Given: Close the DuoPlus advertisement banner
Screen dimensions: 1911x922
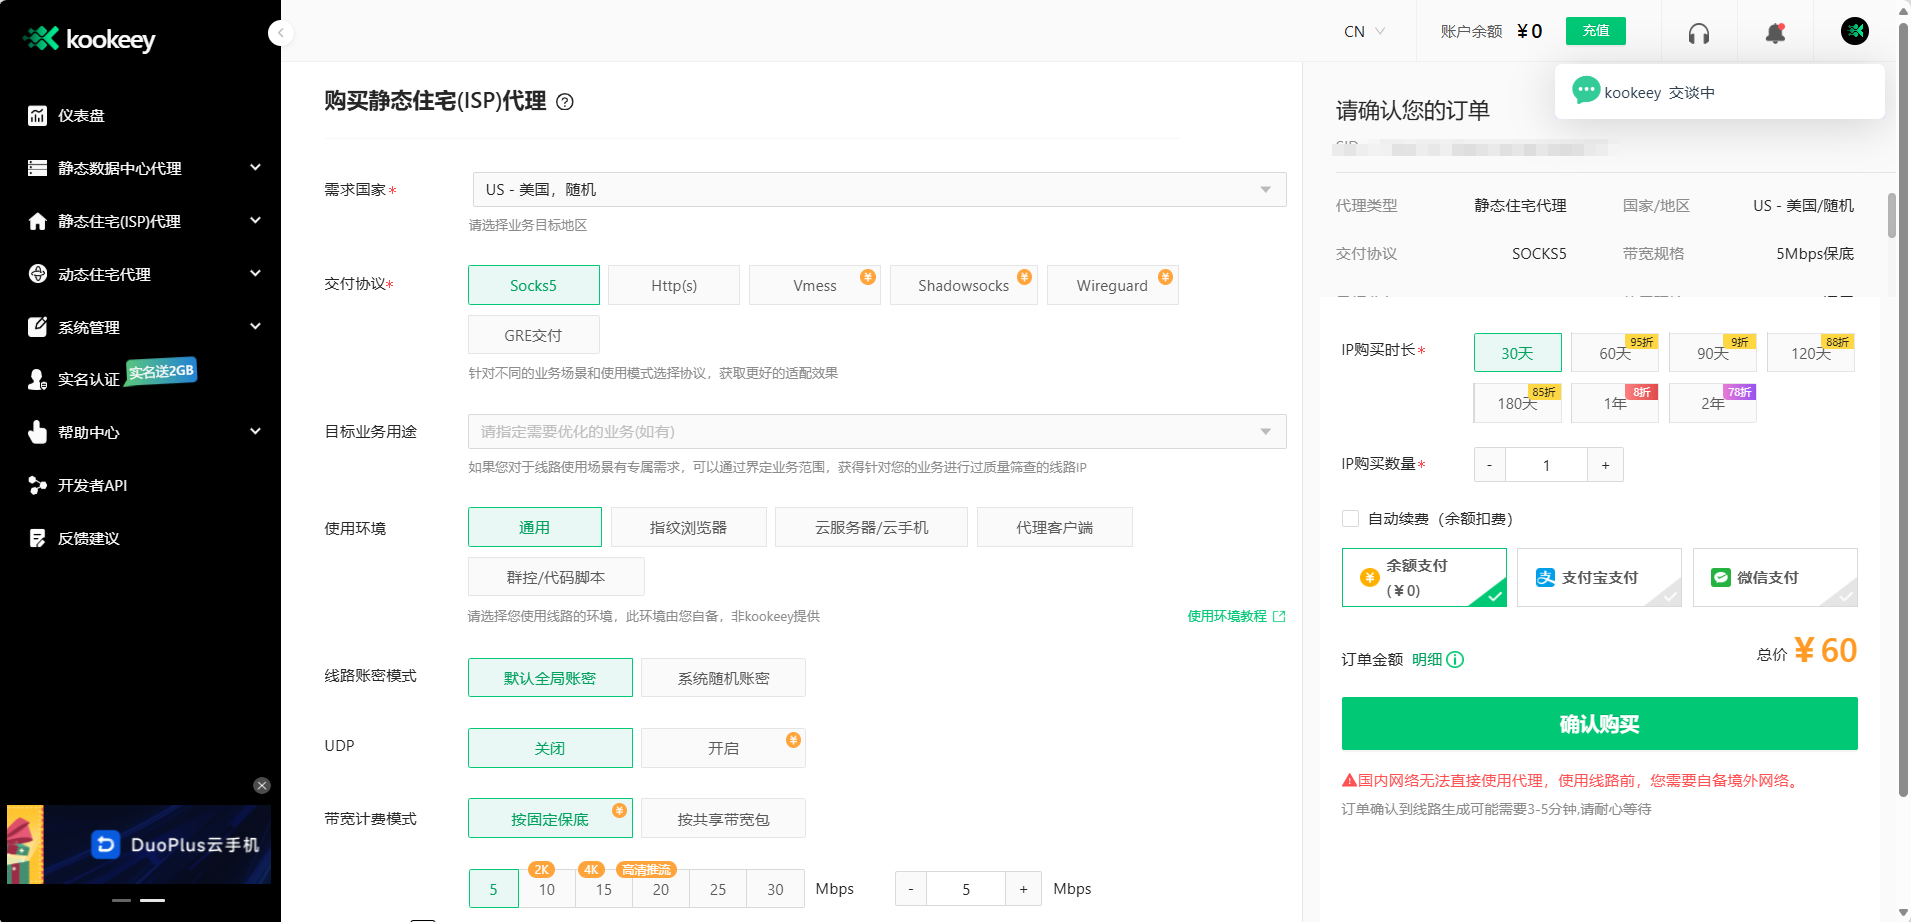Looking at the screenshot, I should [x=262, y=786].
